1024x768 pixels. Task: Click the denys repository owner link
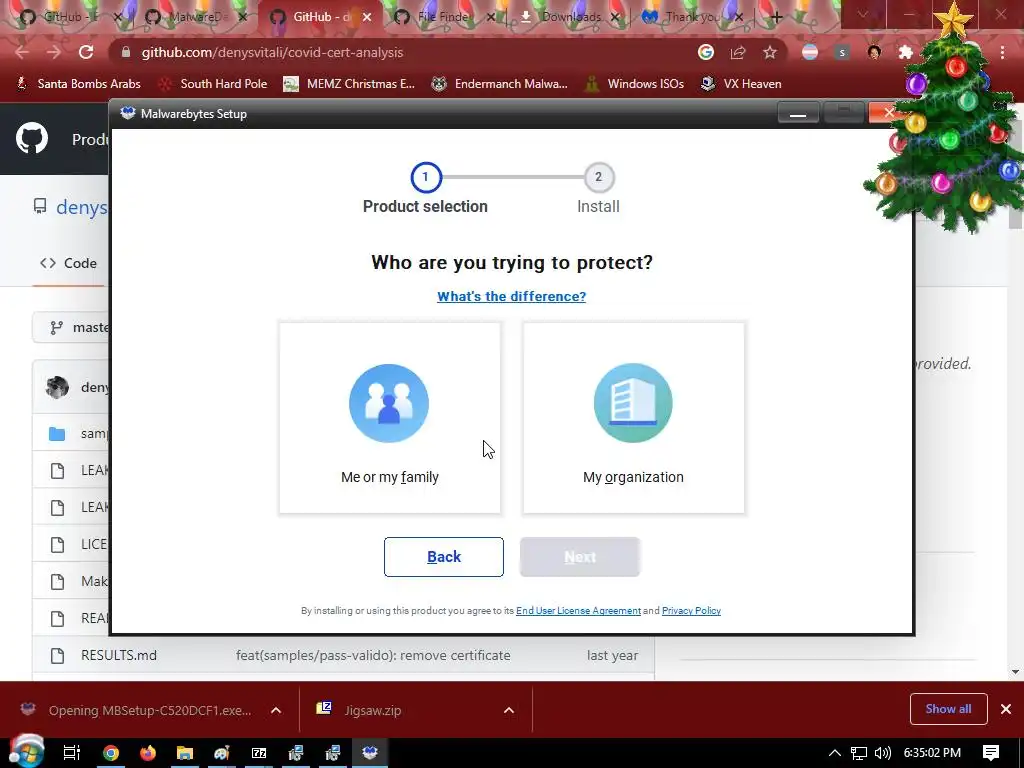point(82,207)
